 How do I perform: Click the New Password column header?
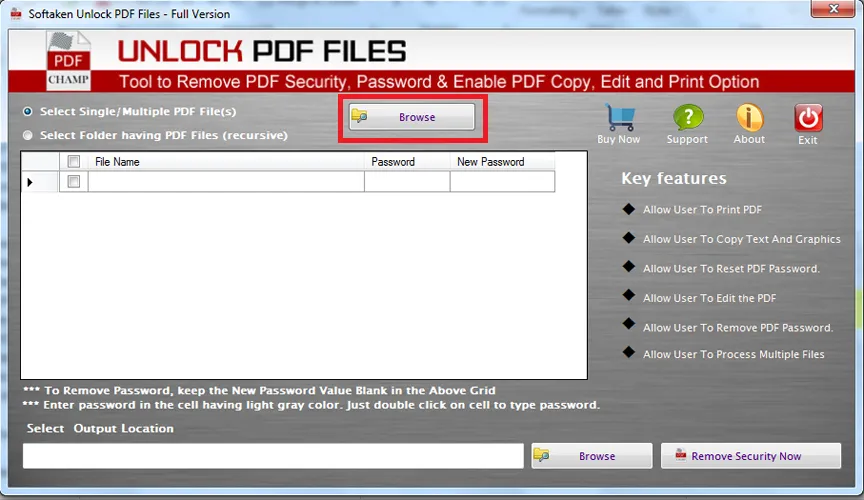point(503,162)
